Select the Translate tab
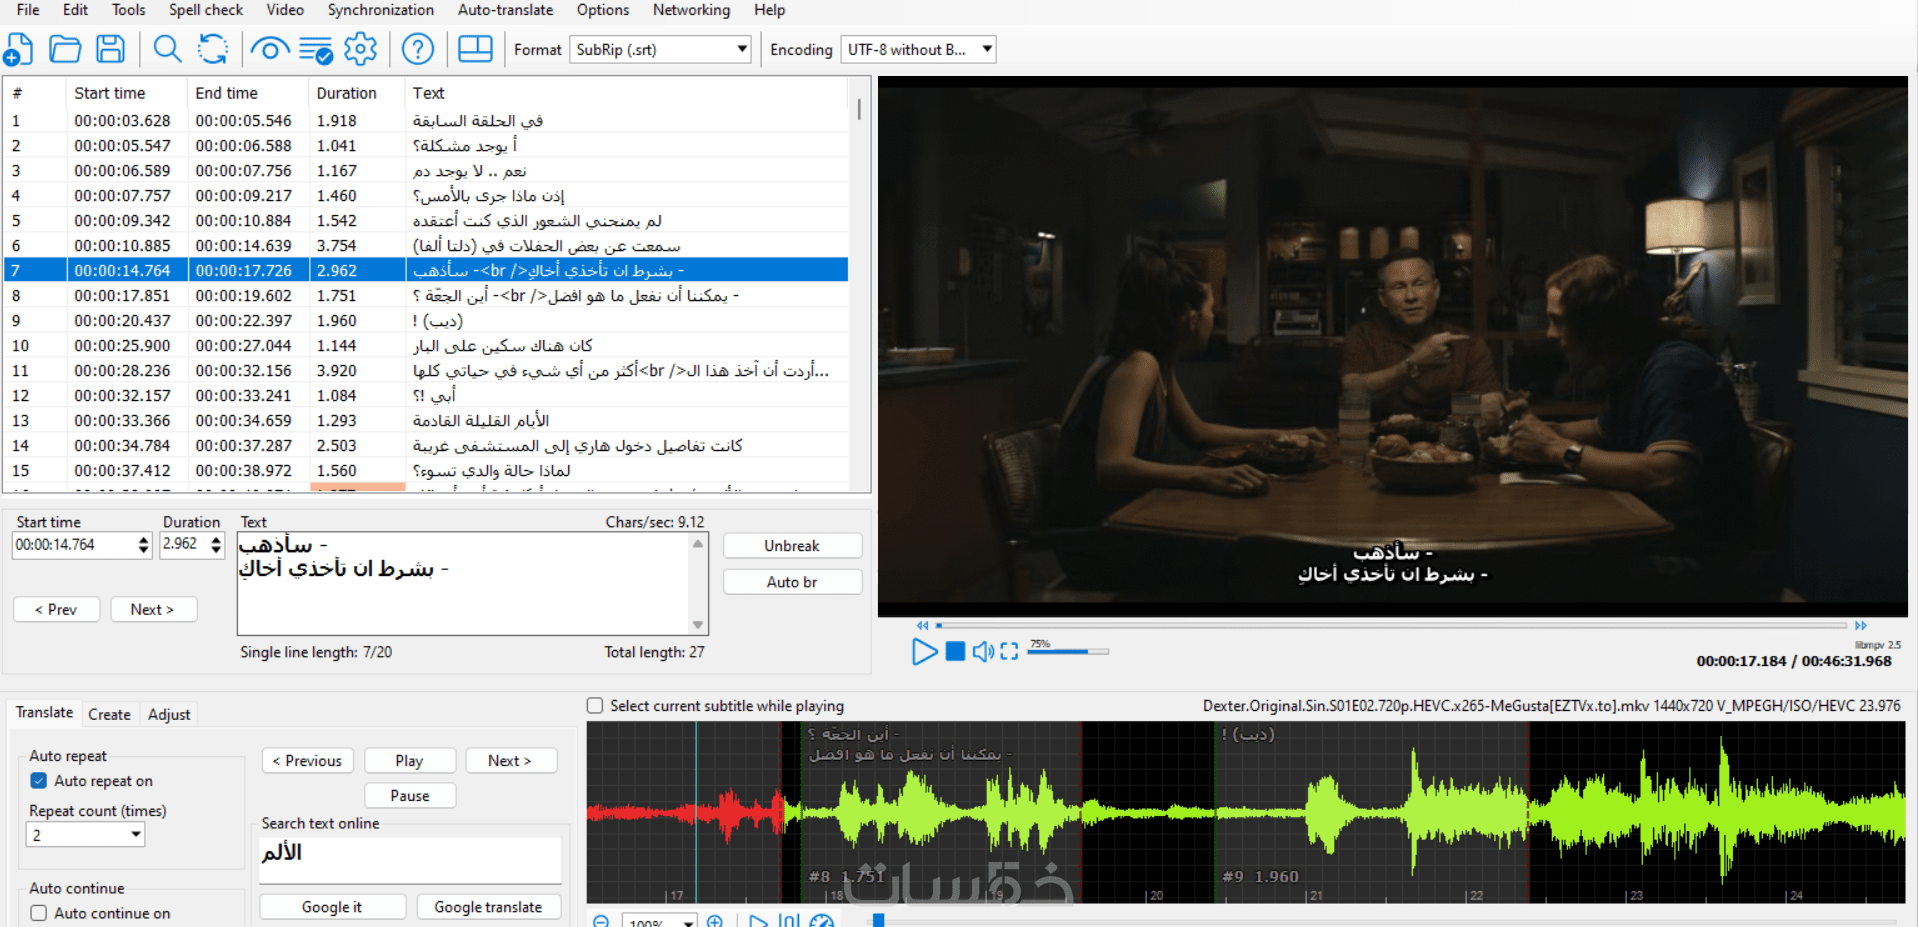This screenshot has height=927, width=1918. [44, 712]
